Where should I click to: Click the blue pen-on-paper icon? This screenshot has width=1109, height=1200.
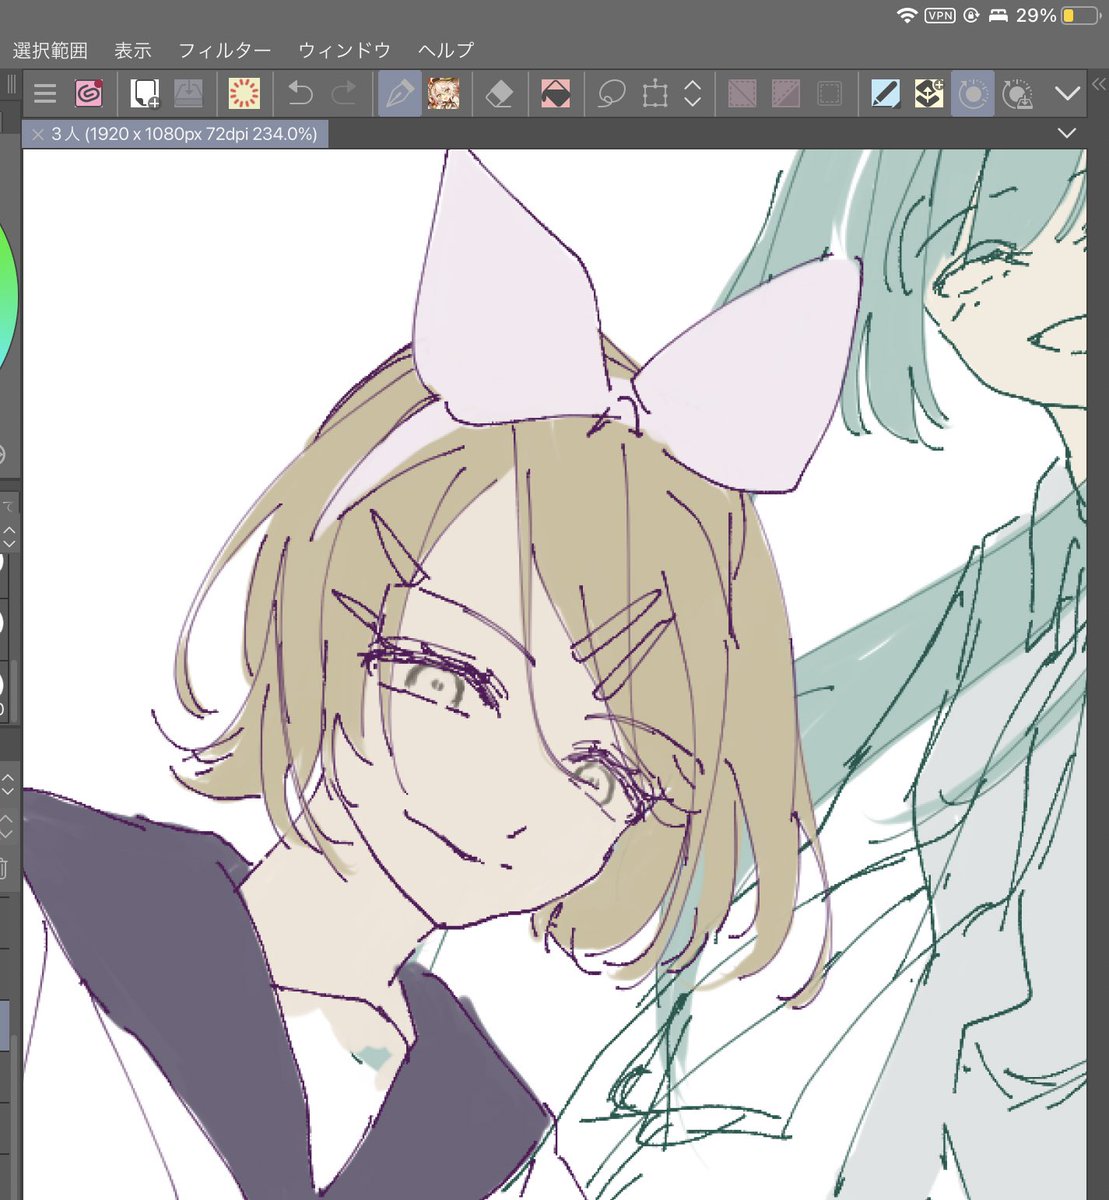(x=885, y=94)
